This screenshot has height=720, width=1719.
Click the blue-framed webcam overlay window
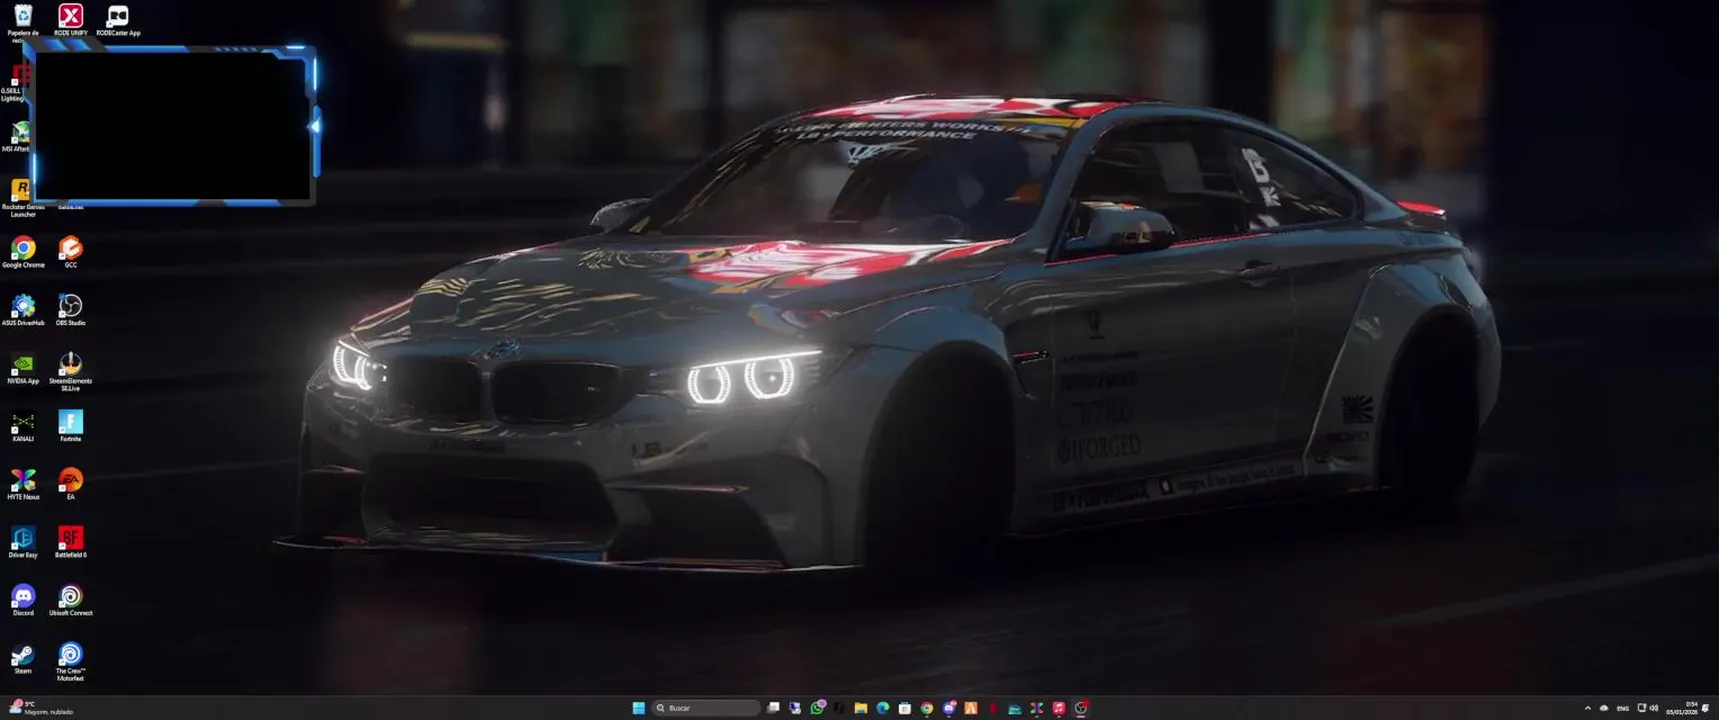(173, 125)
